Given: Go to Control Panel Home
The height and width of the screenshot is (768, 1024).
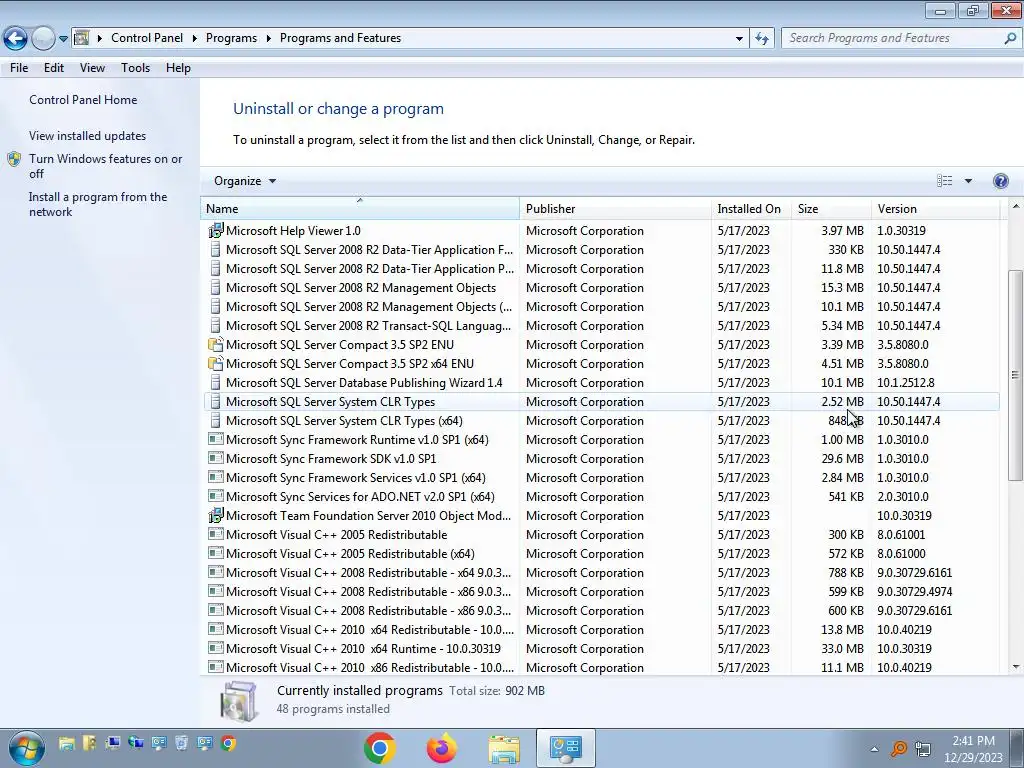Looking at the screenshot, I should pyautogui.click(x=83, y=100).
